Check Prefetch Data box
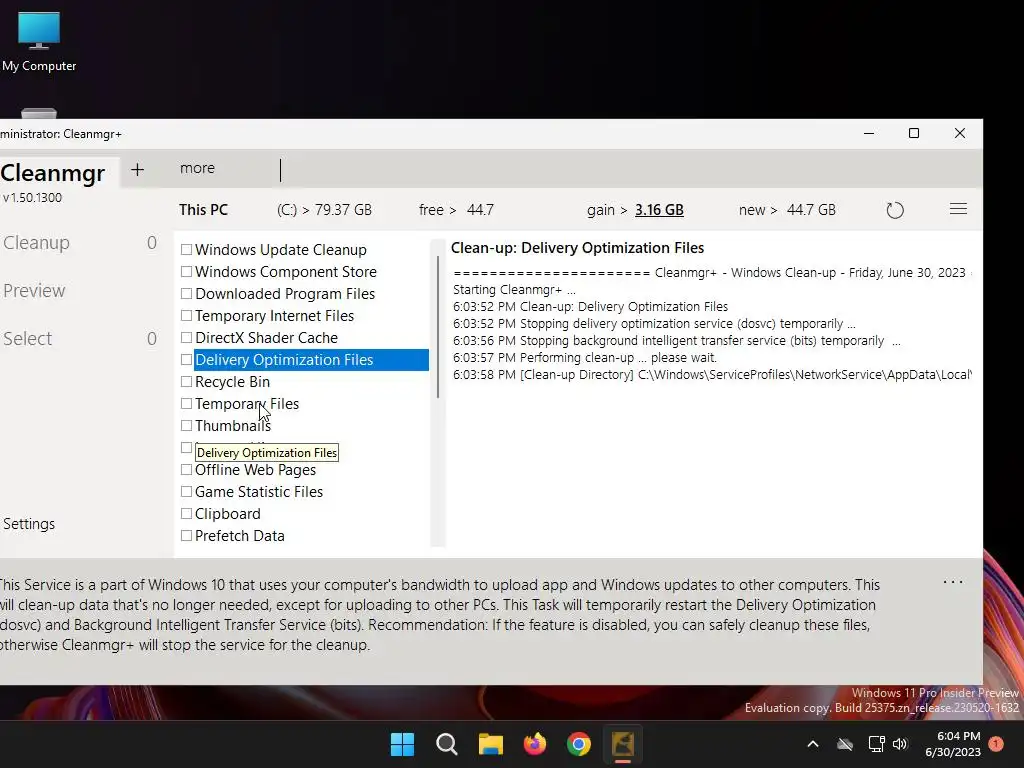 pyautogui.click(x=186, y=536)
